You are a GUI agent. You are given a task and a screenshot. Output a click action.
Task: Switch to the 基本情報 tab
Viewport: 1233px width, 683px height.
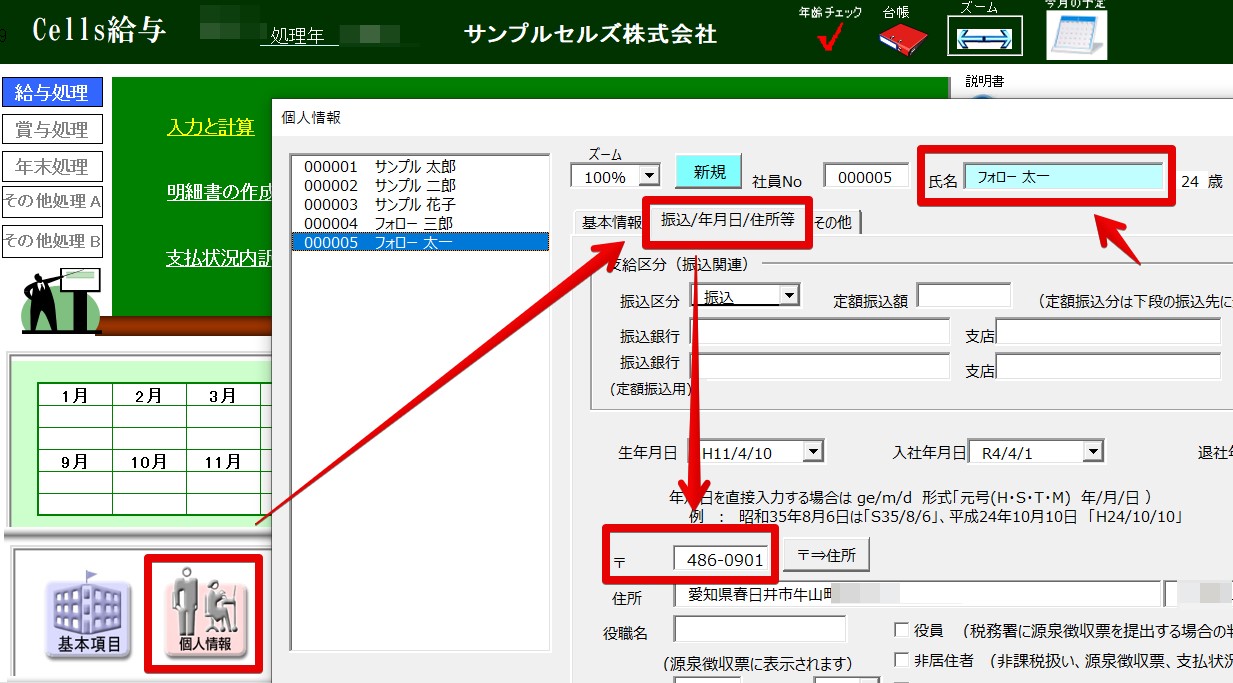click(611, 222)
